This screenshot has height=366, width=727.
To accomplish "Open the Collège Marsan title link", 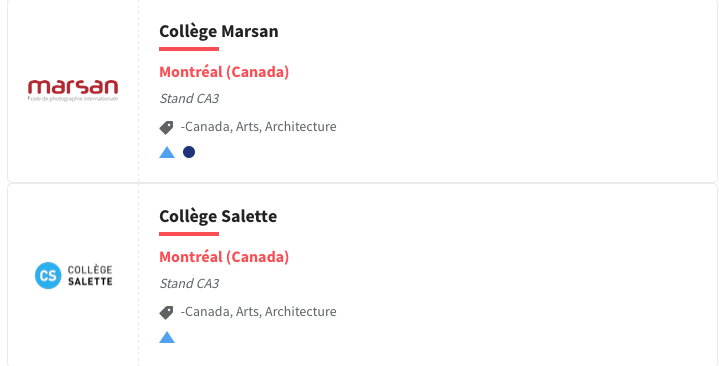I will (x=218, y=31).
